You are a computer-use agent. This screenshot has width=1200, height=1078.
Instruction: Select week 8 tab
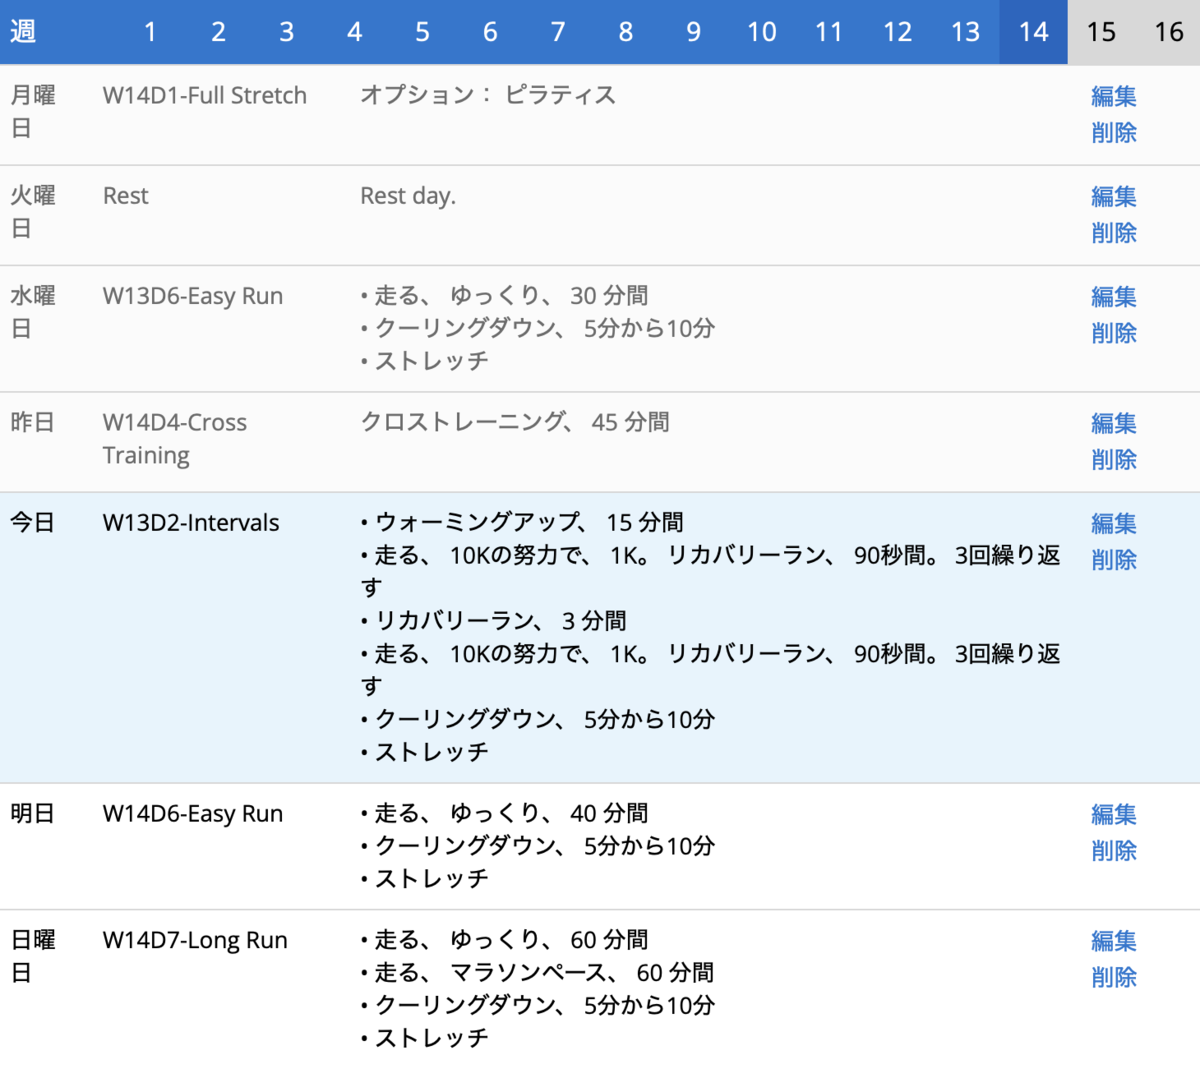[x=626, y=32]
